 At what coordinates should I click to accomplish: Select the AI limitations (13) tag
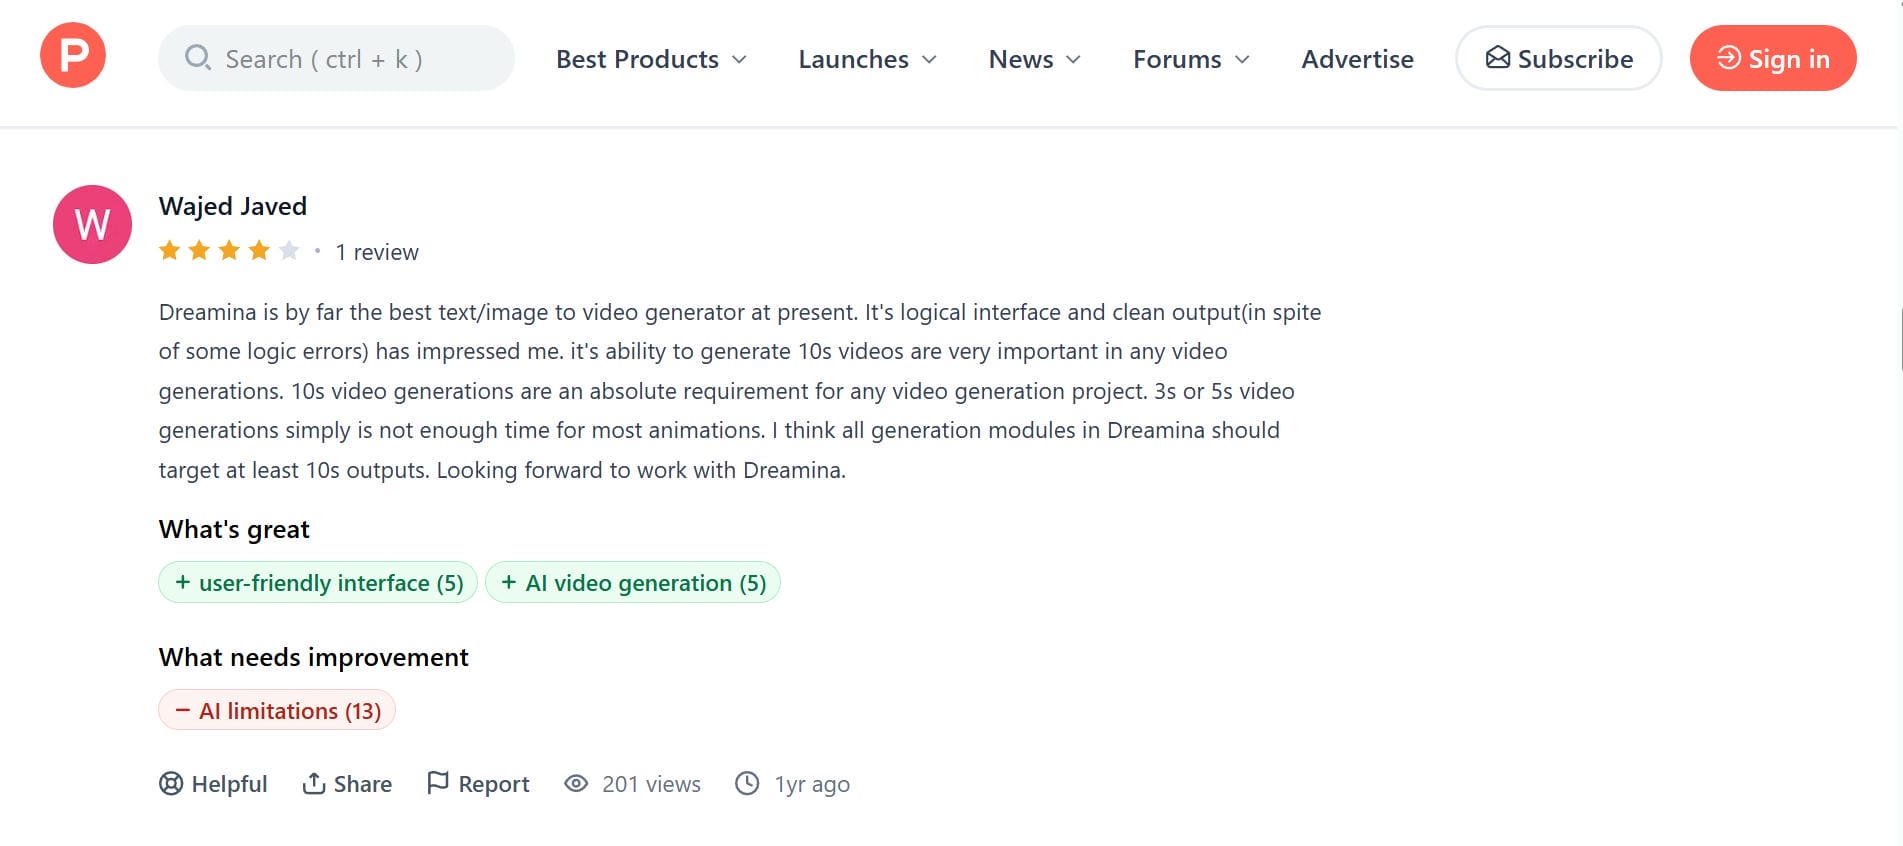[x=277, y=710]
